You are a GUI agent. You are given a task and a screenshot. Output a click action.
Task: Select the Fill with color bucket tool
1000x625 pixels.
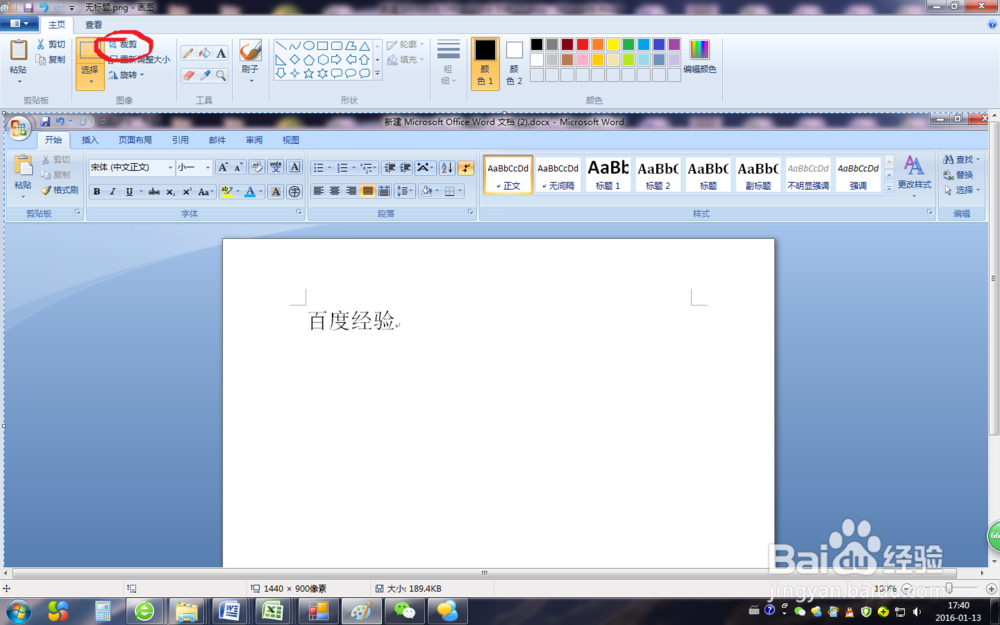(x=205, y=53)
